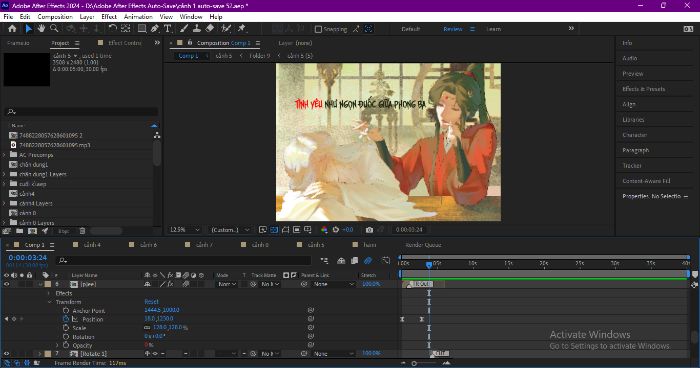
Task: Open the File menu
Action: (8, 17)
